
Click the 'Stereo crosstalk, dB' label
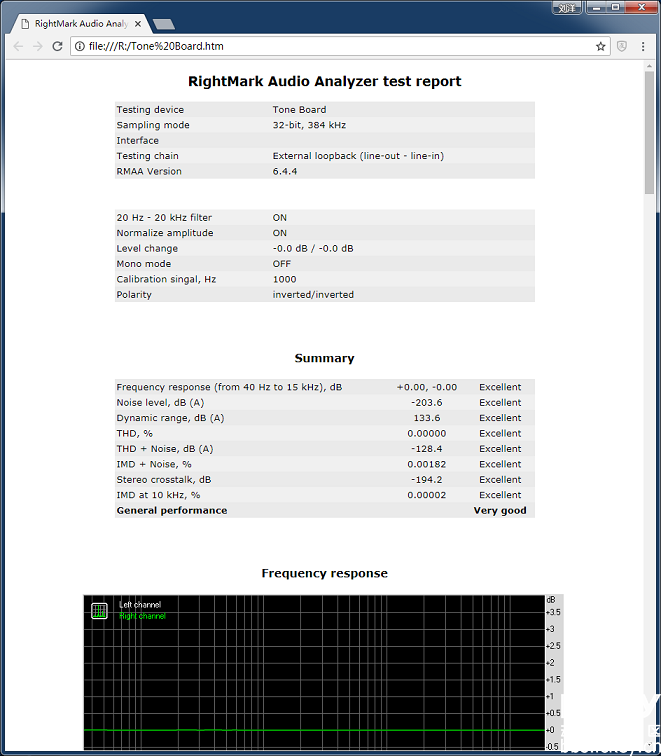pos(164,480)
